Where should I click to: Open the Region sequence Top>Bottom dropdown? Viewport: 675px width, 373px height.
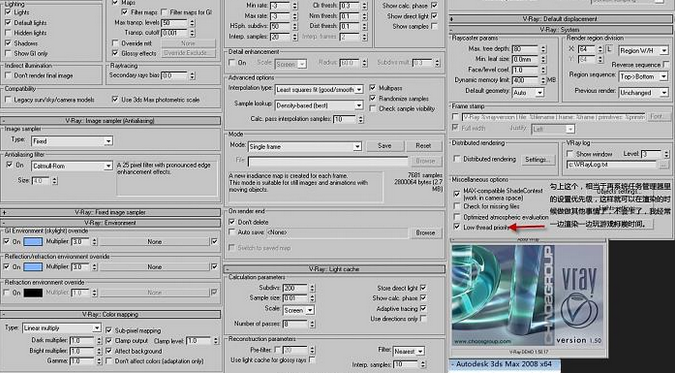point(643,76)
